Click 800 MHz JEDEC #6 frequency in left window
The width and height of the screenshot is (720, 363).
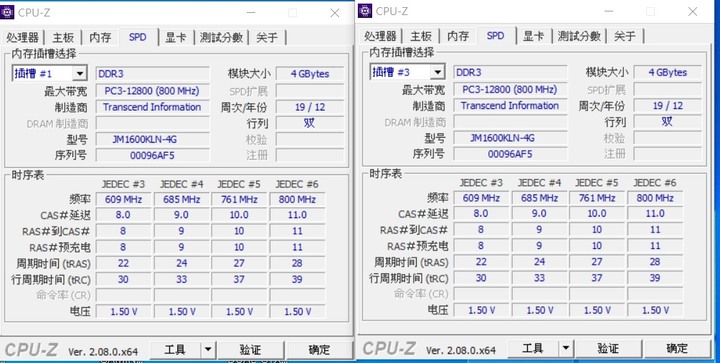tap(297, 199)
